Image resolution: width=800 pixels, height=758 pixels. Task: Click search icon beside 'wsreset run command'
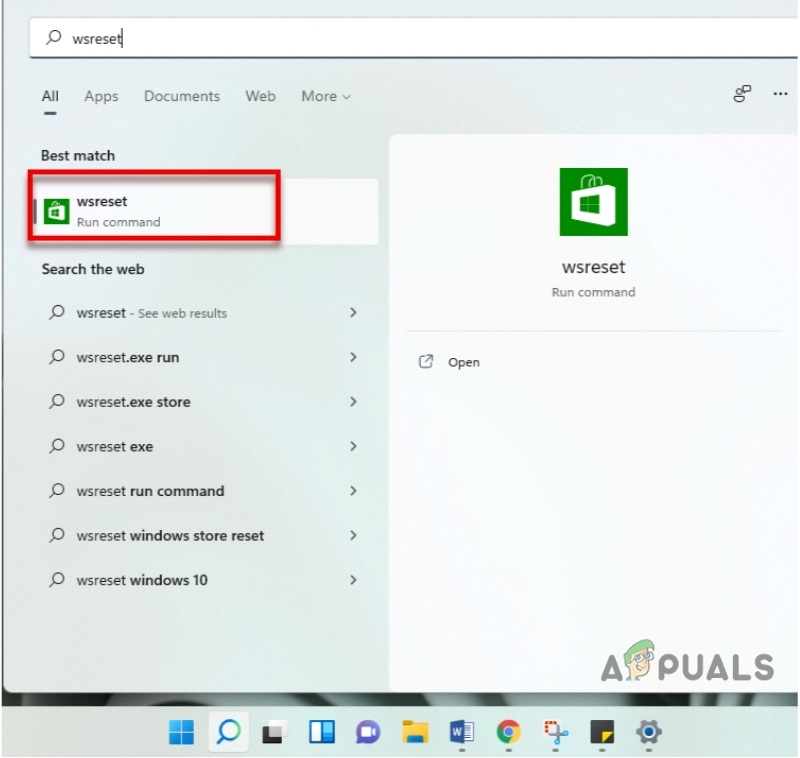tap(57, 490)
